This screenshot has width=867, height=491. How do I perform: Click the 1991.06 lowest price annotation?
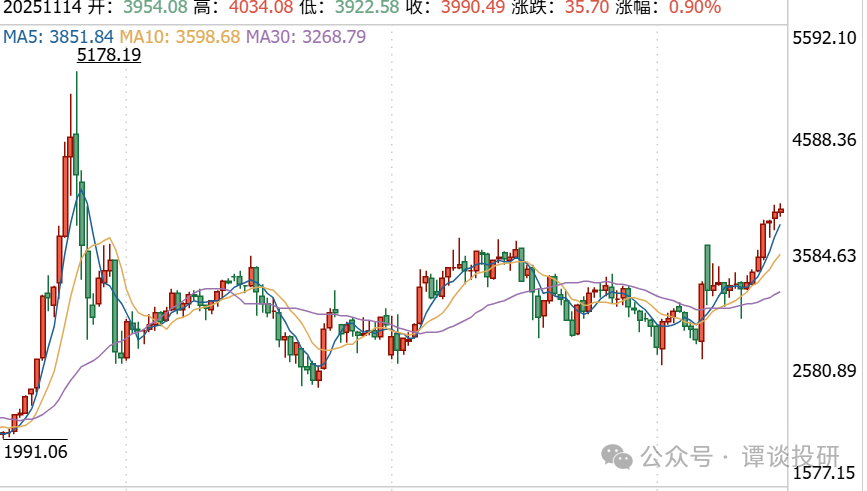(35, 451)
